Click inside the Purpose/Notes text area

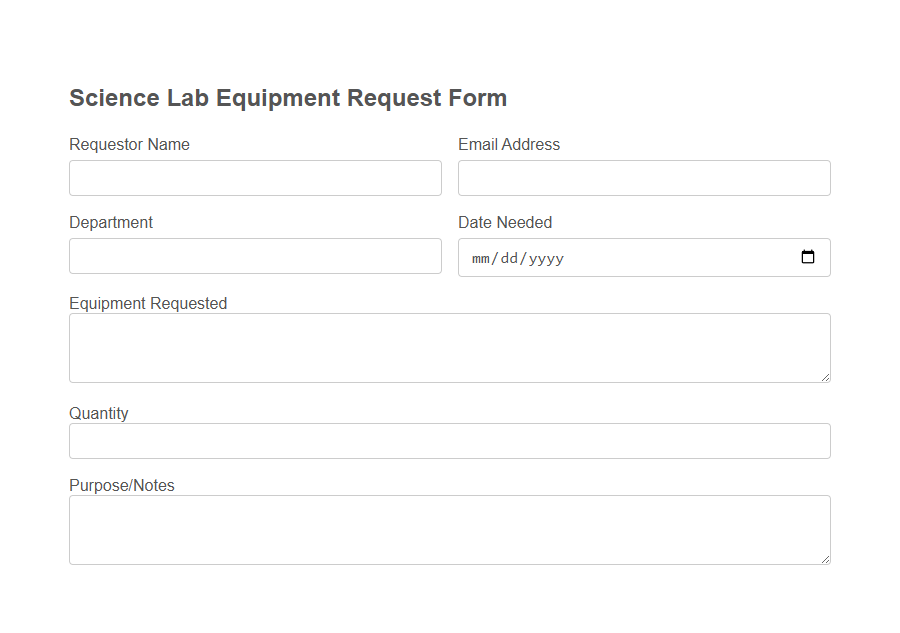pyautogui.click(x=449, y=527)
